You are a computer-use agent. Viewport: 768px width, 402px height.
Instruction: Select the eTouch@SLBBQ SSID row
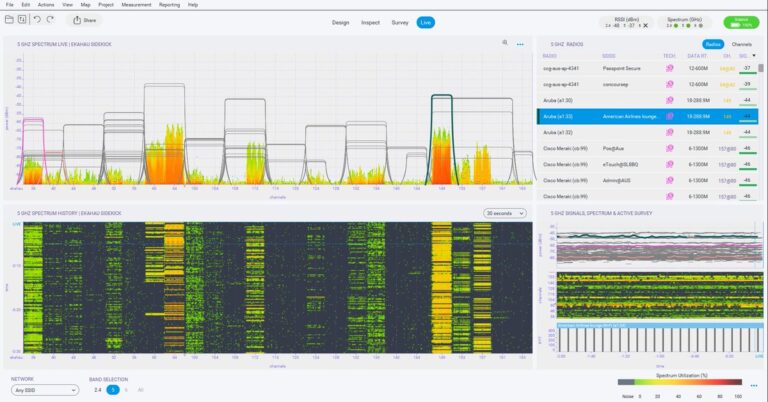(648, 165)
